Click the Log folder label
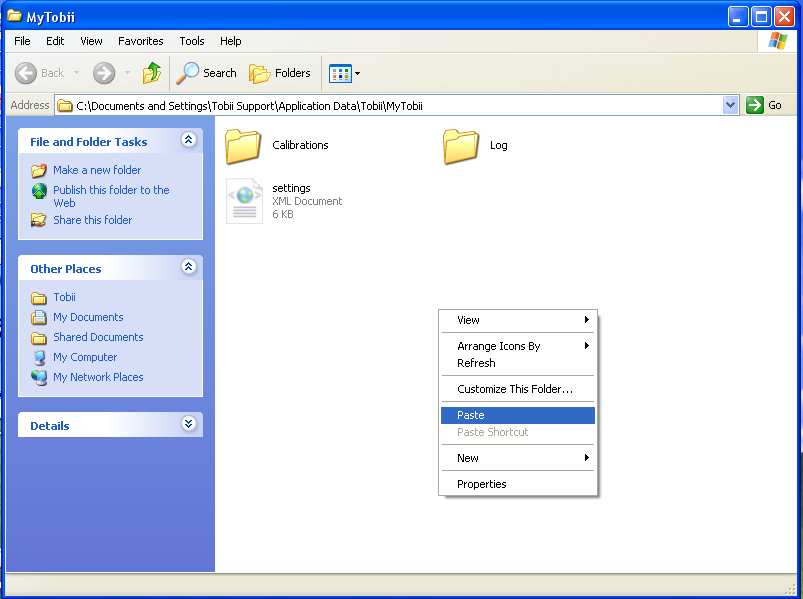803x599 pixels. (498, 145)
